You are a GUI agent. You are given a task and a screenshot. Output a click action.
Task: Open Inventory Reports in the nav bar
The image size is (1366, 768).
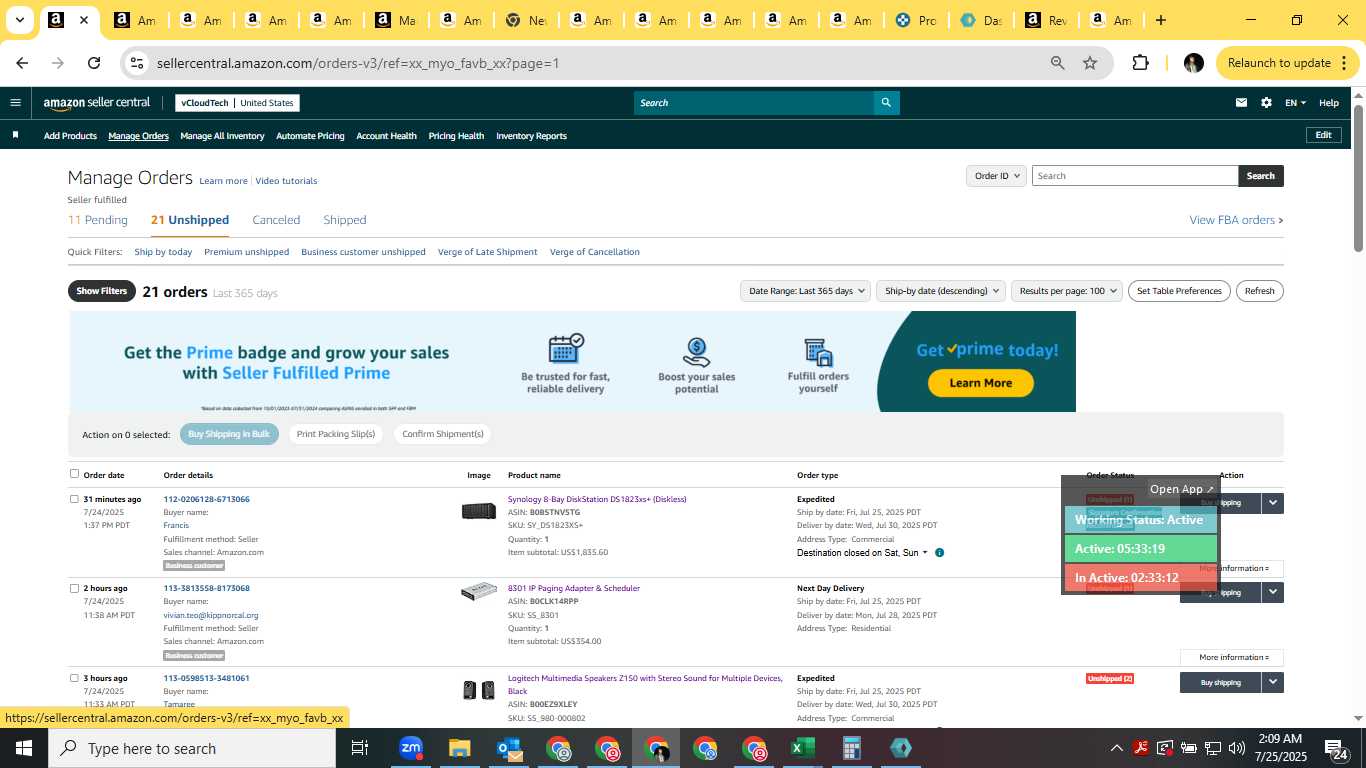[x=531, y=136]
